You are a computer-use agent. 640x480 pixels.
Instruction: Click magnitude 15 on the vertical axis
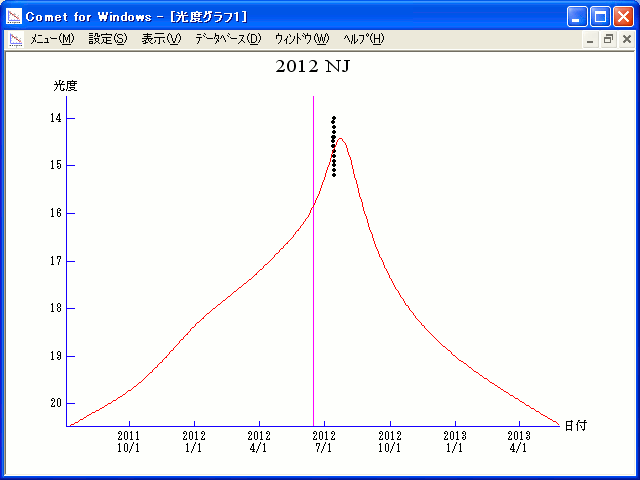click(56, 165)
